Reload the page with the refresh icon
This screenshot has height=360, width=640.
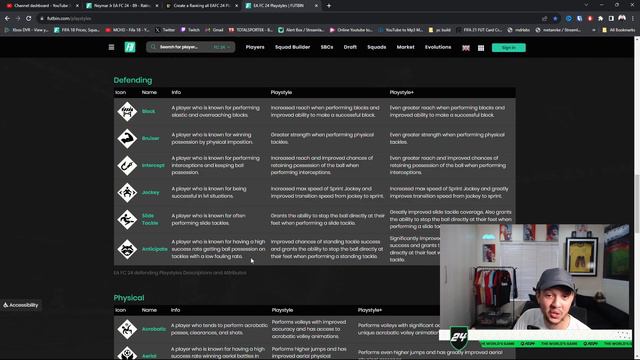(29, 18)
